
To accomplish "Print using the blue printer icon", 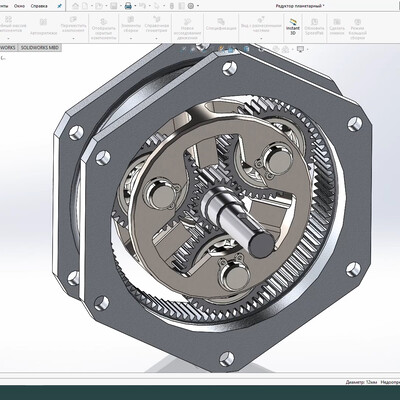I will click(x=128, y=6).
